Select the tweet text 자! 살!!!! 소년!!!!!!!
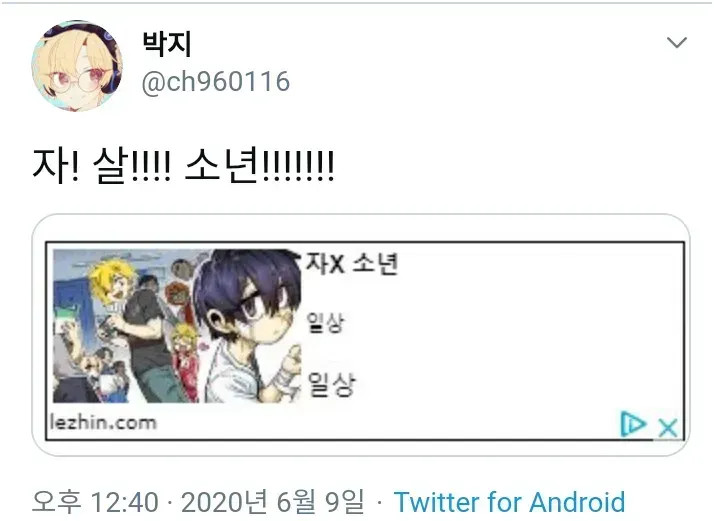 pos(183,166)
